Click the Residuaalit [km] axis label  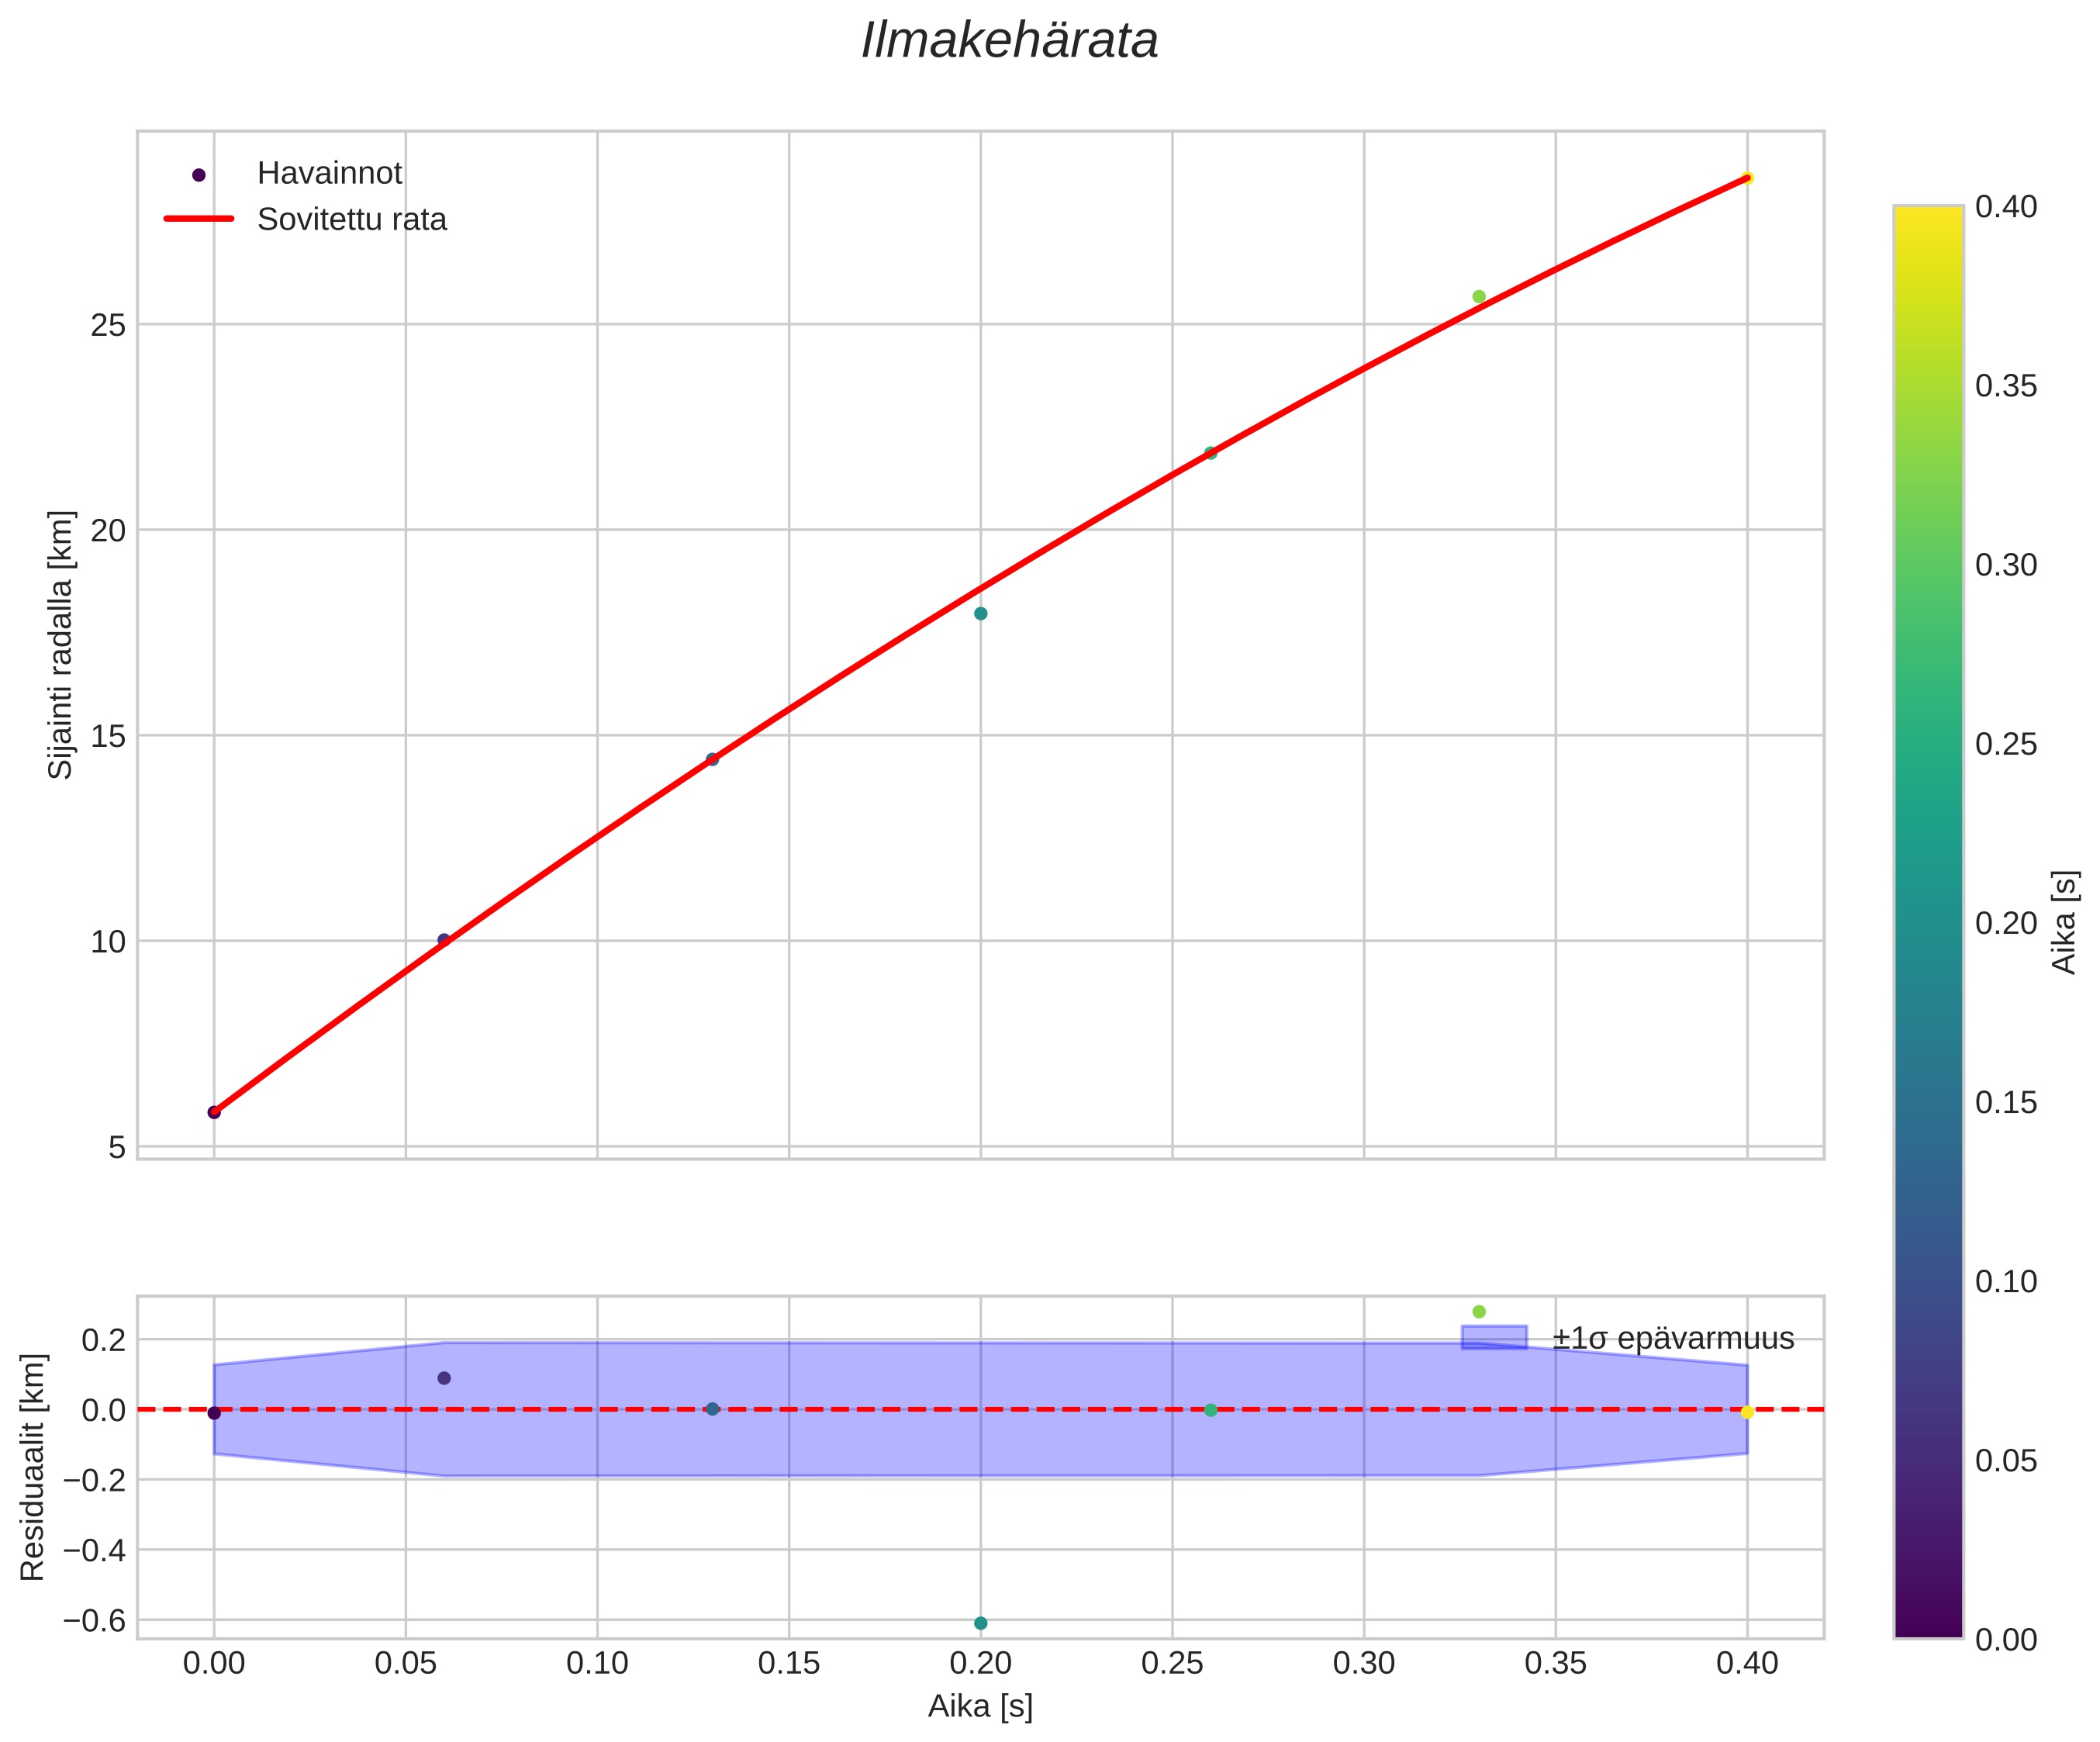33,1467
